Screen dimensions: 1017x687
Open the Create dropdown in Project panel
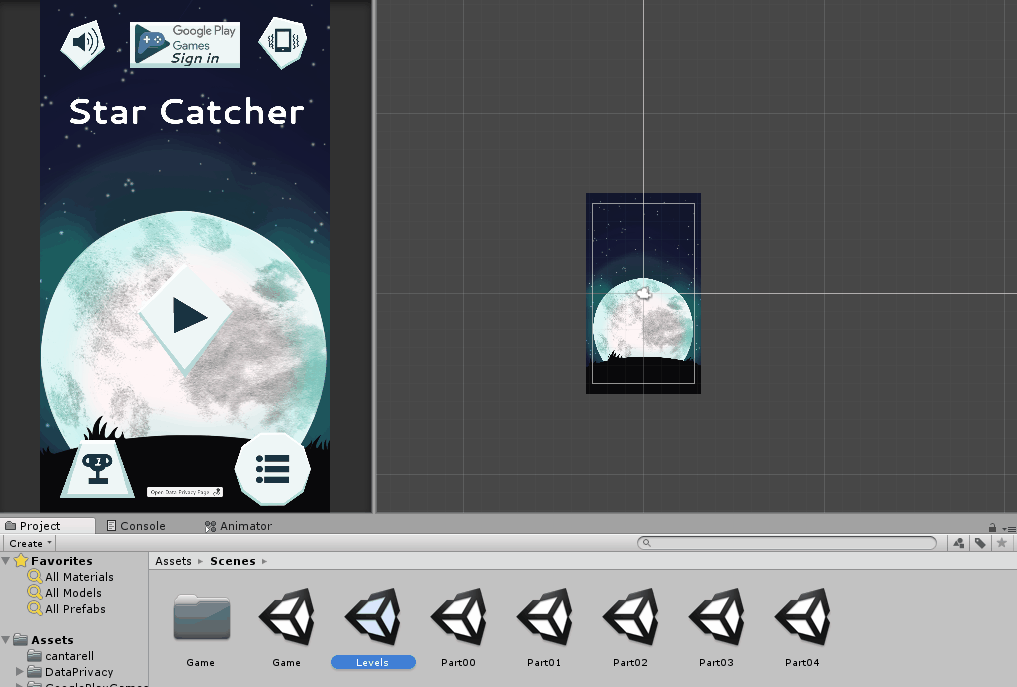point(30,543)
